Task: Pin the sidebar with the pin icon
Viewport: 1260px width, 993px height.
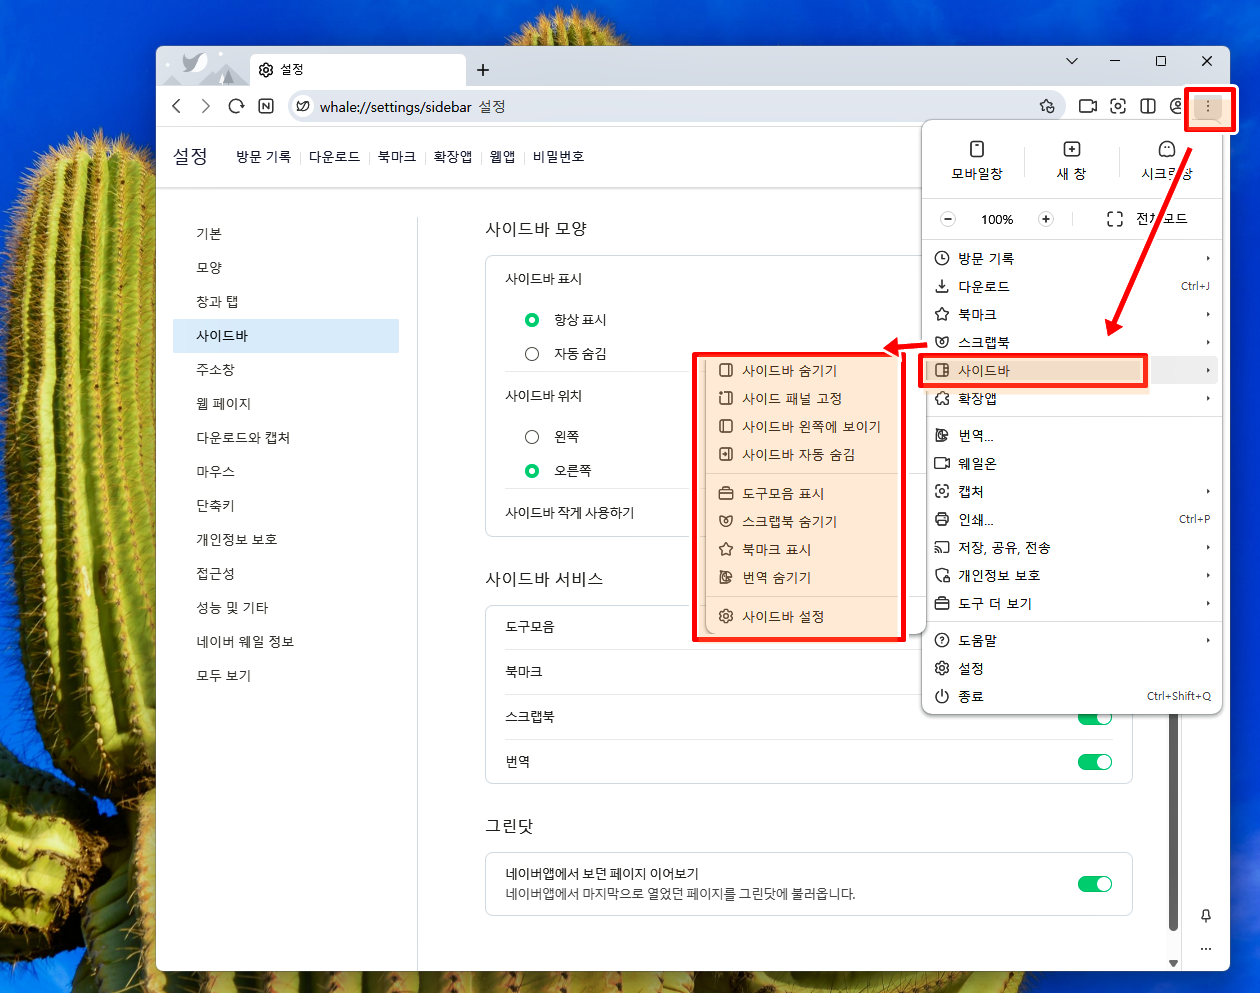Action: click(1206, 916)
